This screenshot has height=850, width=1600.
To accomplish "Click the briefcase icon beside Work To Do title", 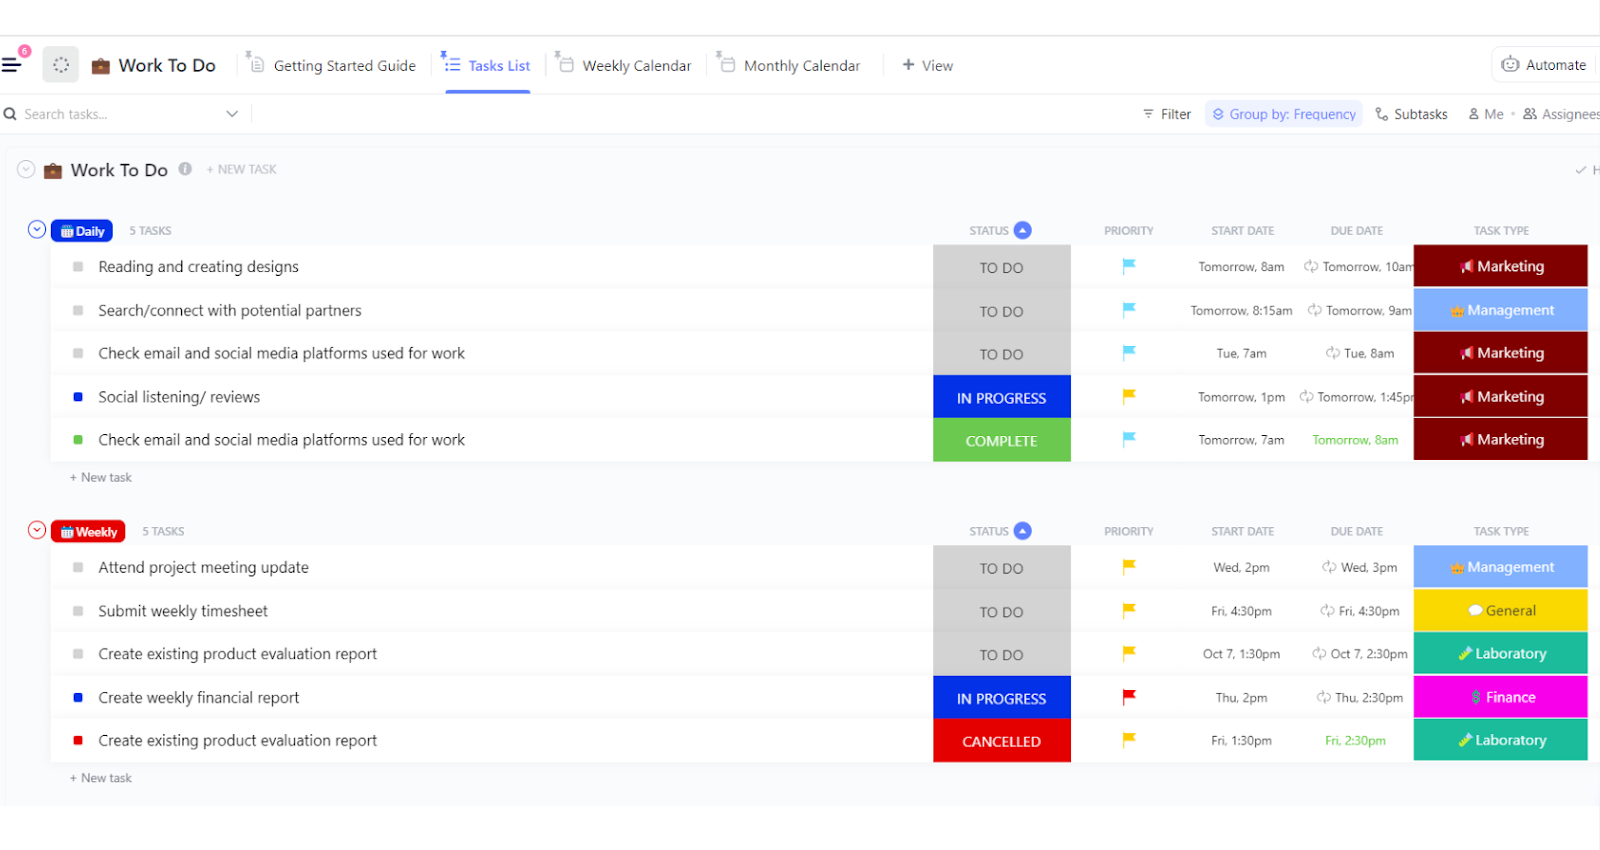I will [x=101, y=66].
